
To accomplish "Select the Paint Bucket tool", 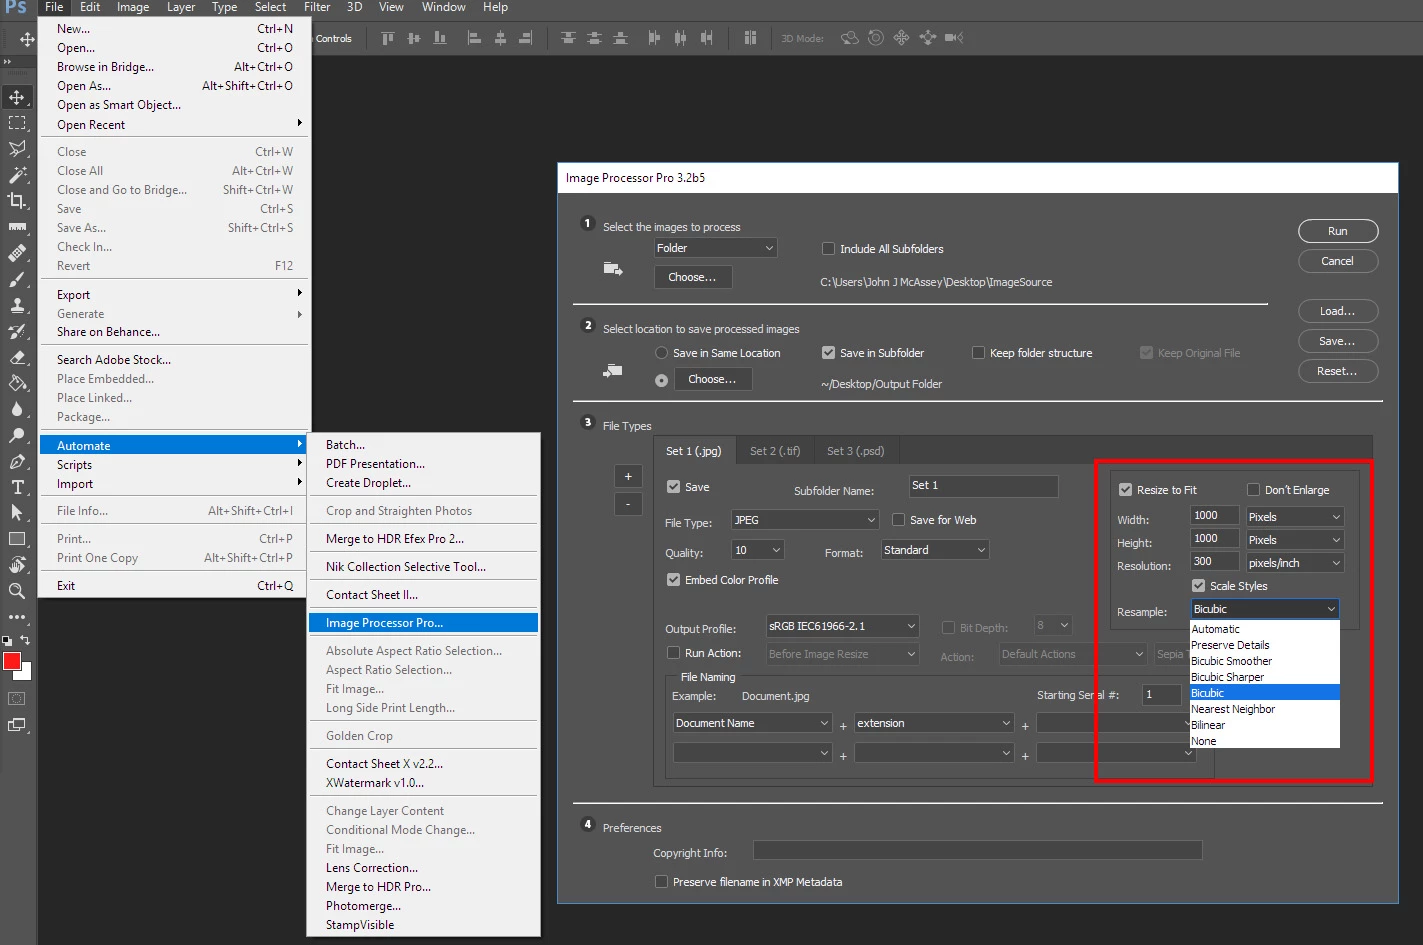I will 17,383.
